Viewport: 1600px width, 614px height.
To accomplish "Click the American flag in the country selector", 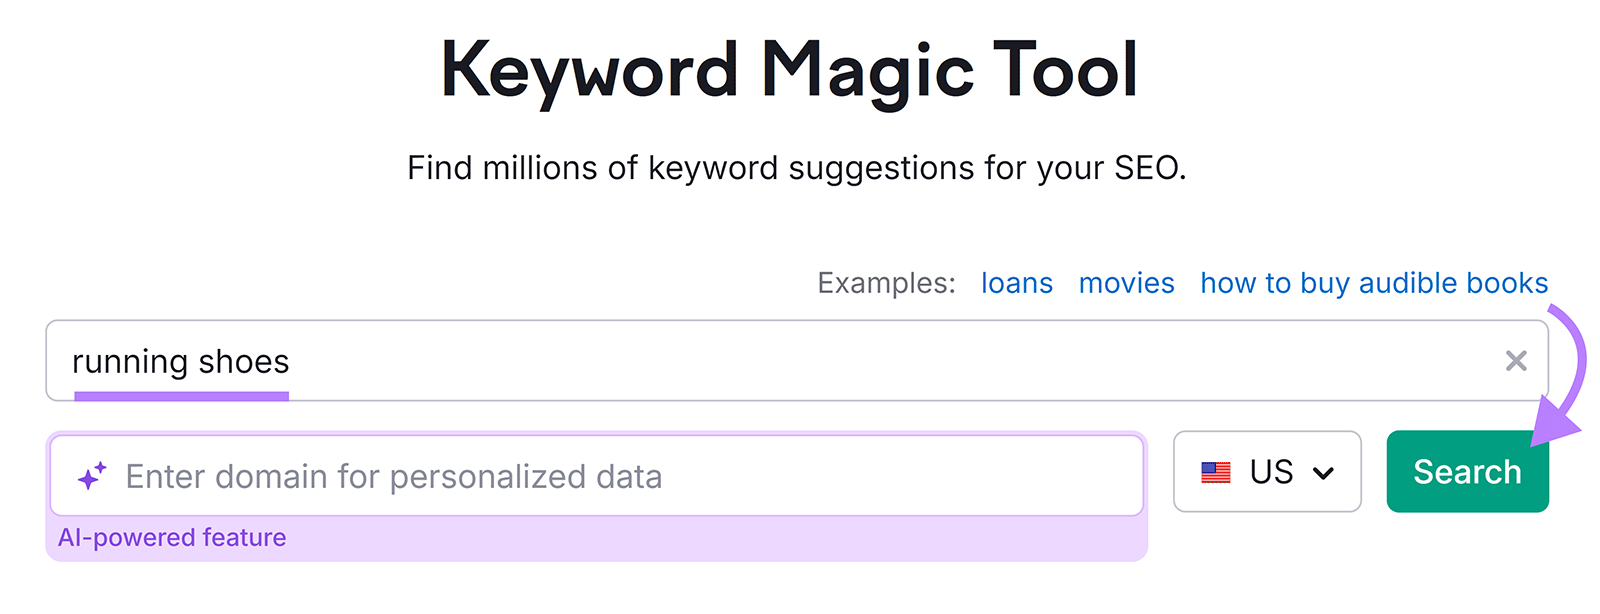I will click(x=1216, y=471).
